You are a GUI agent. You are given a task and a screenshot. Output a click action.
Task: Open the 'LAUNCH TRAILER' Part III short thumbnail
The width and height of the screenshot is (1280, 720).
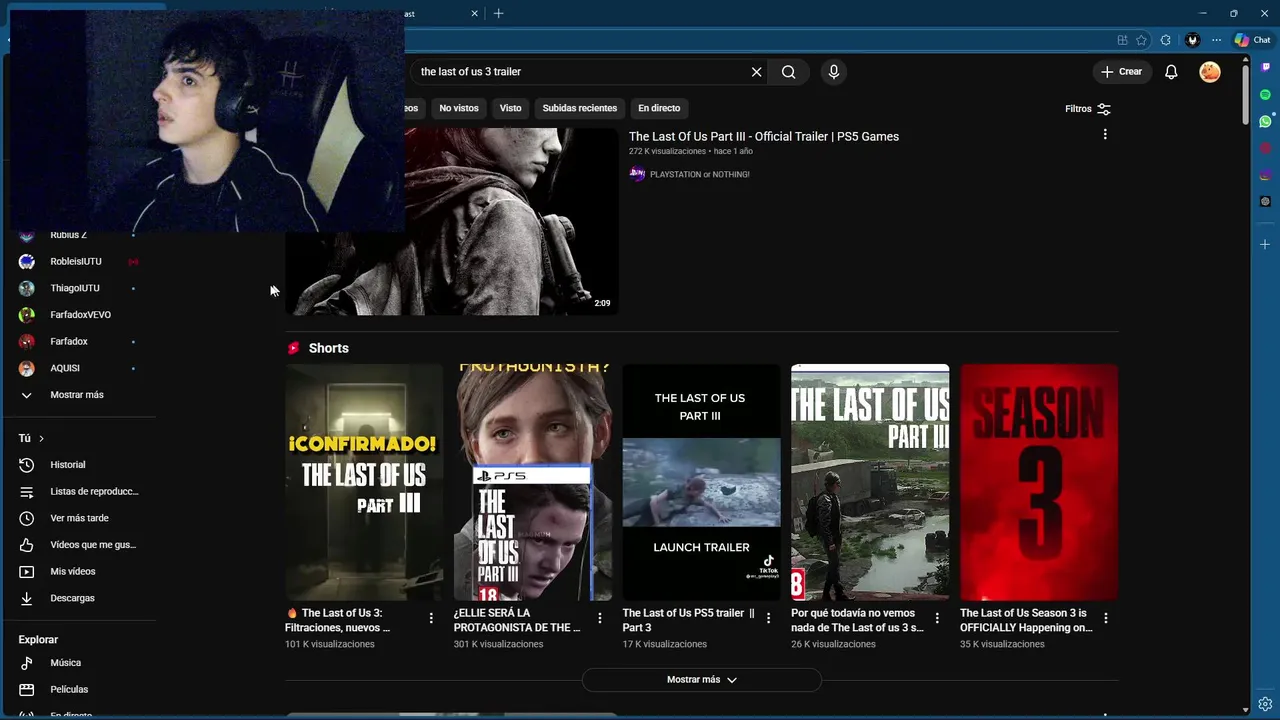tap(701, 482)
